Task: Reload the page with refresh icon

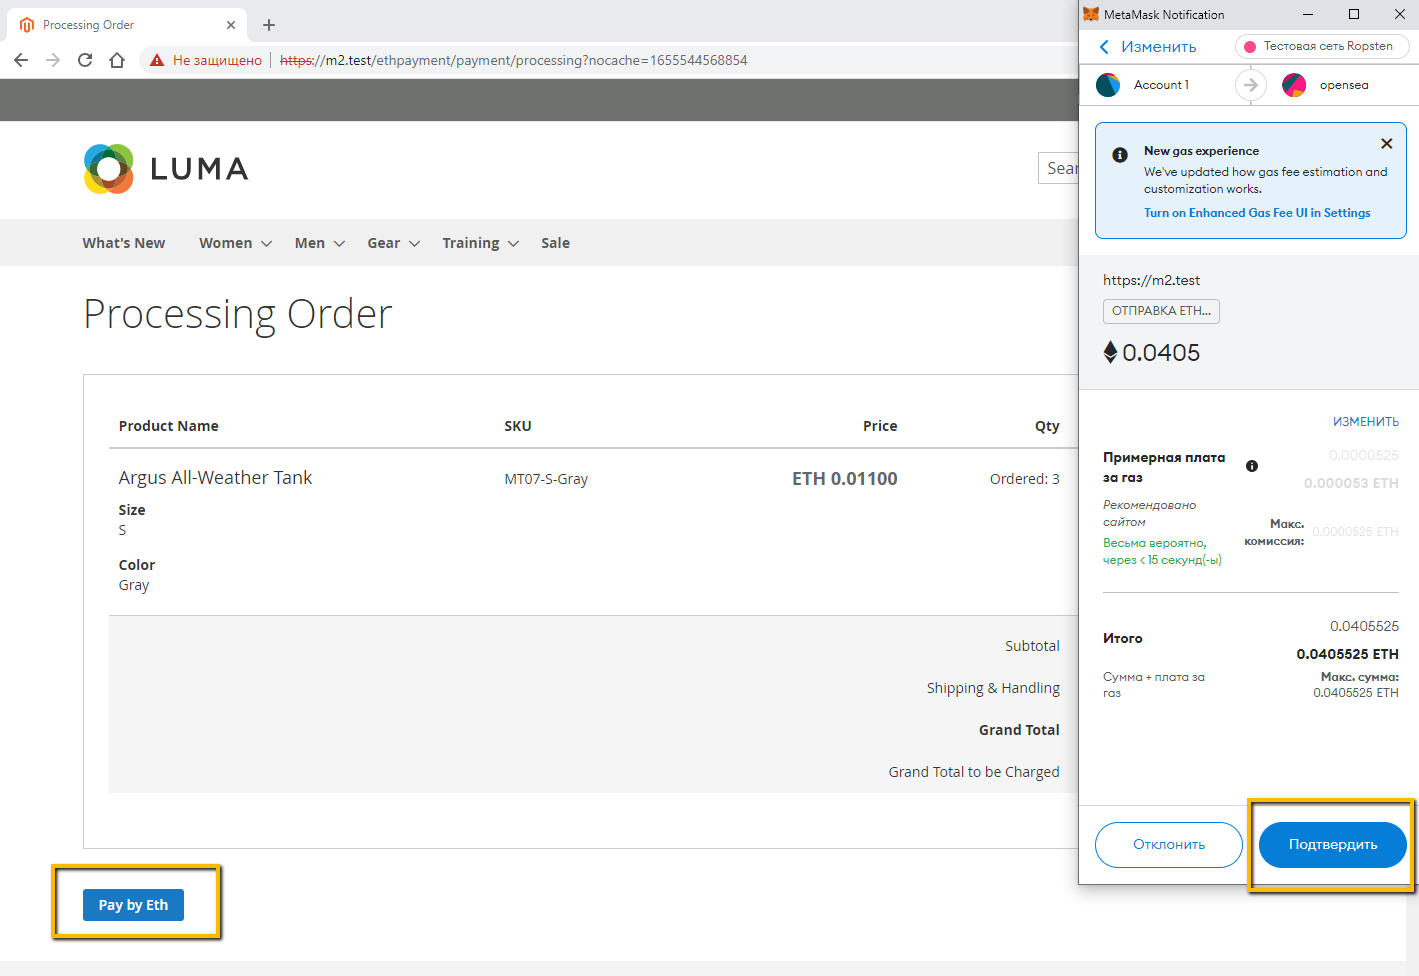Action: click(85, 60)
